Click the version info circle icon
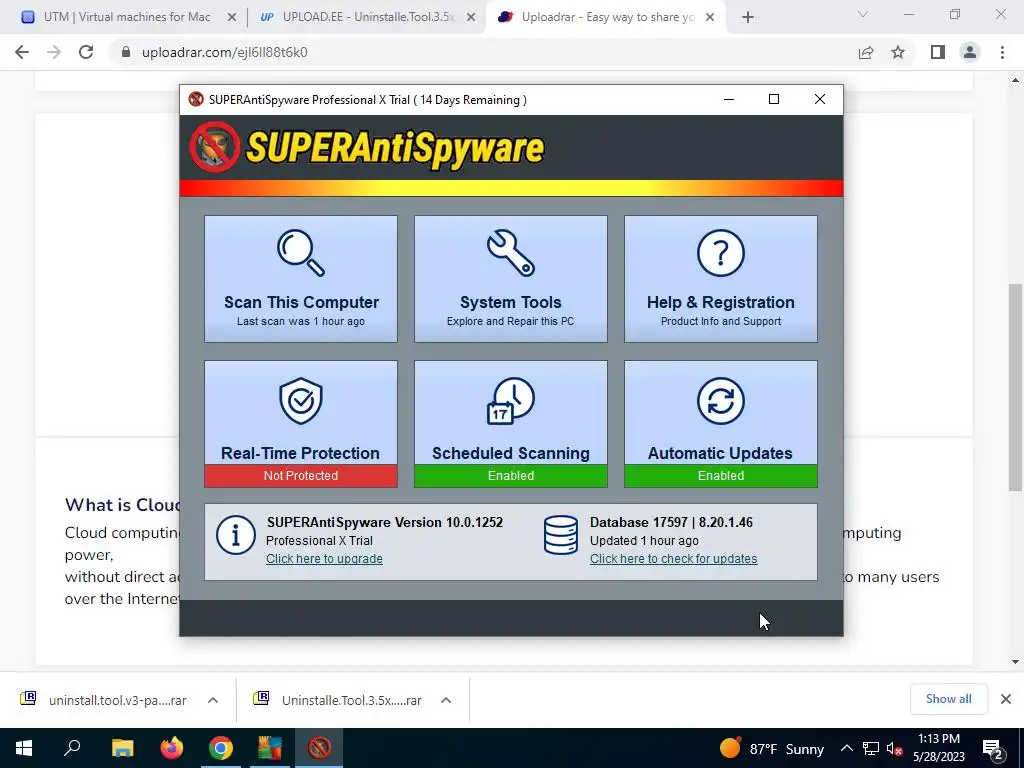1024x768 pixels. click(236, 536)
